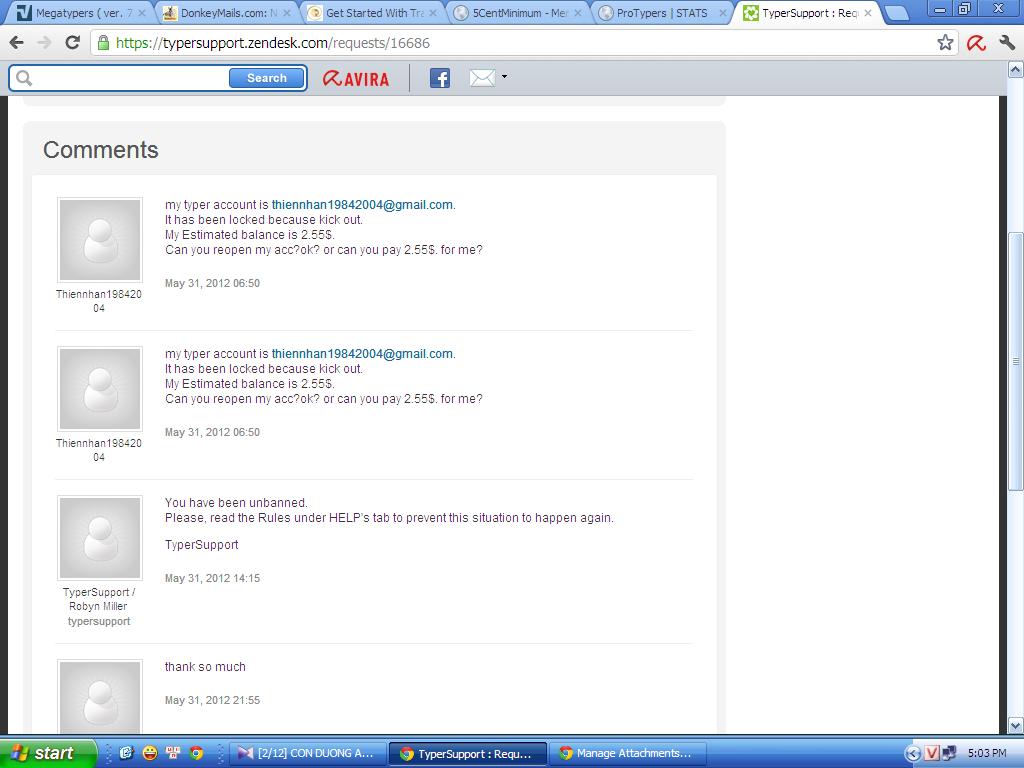
Task: Close the Megatypers tab
Action: point(141,13)
